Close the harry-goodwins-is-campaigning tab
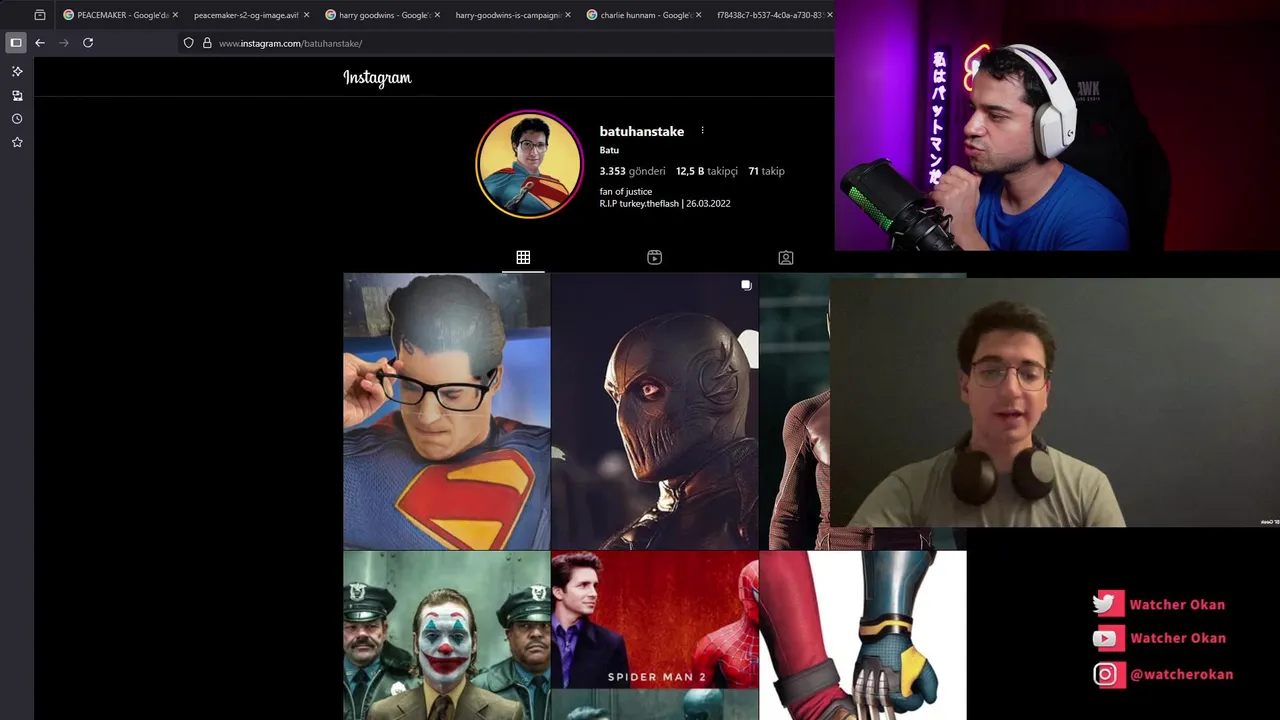This screenshot has height=720, width=1280. [568, 15]
